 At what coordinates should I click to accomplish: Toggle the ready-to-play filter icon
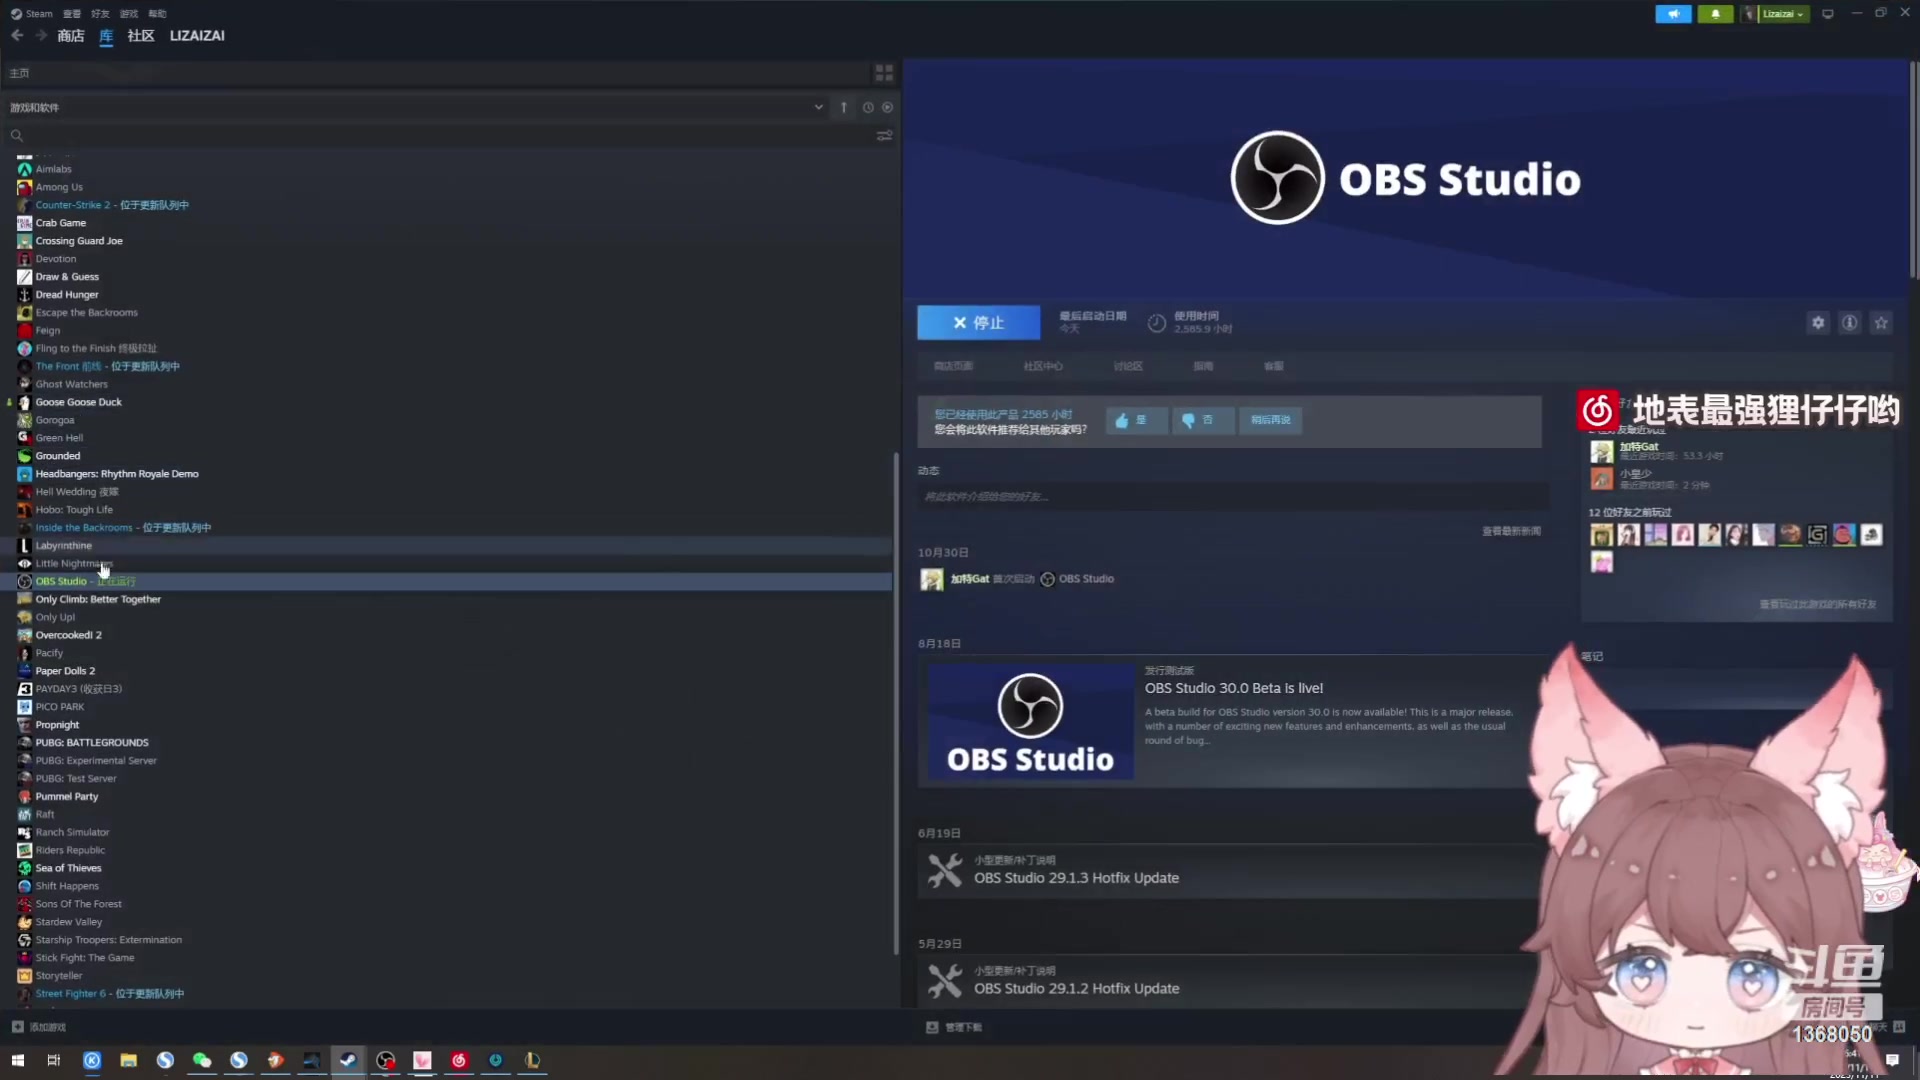pos(887,107)
